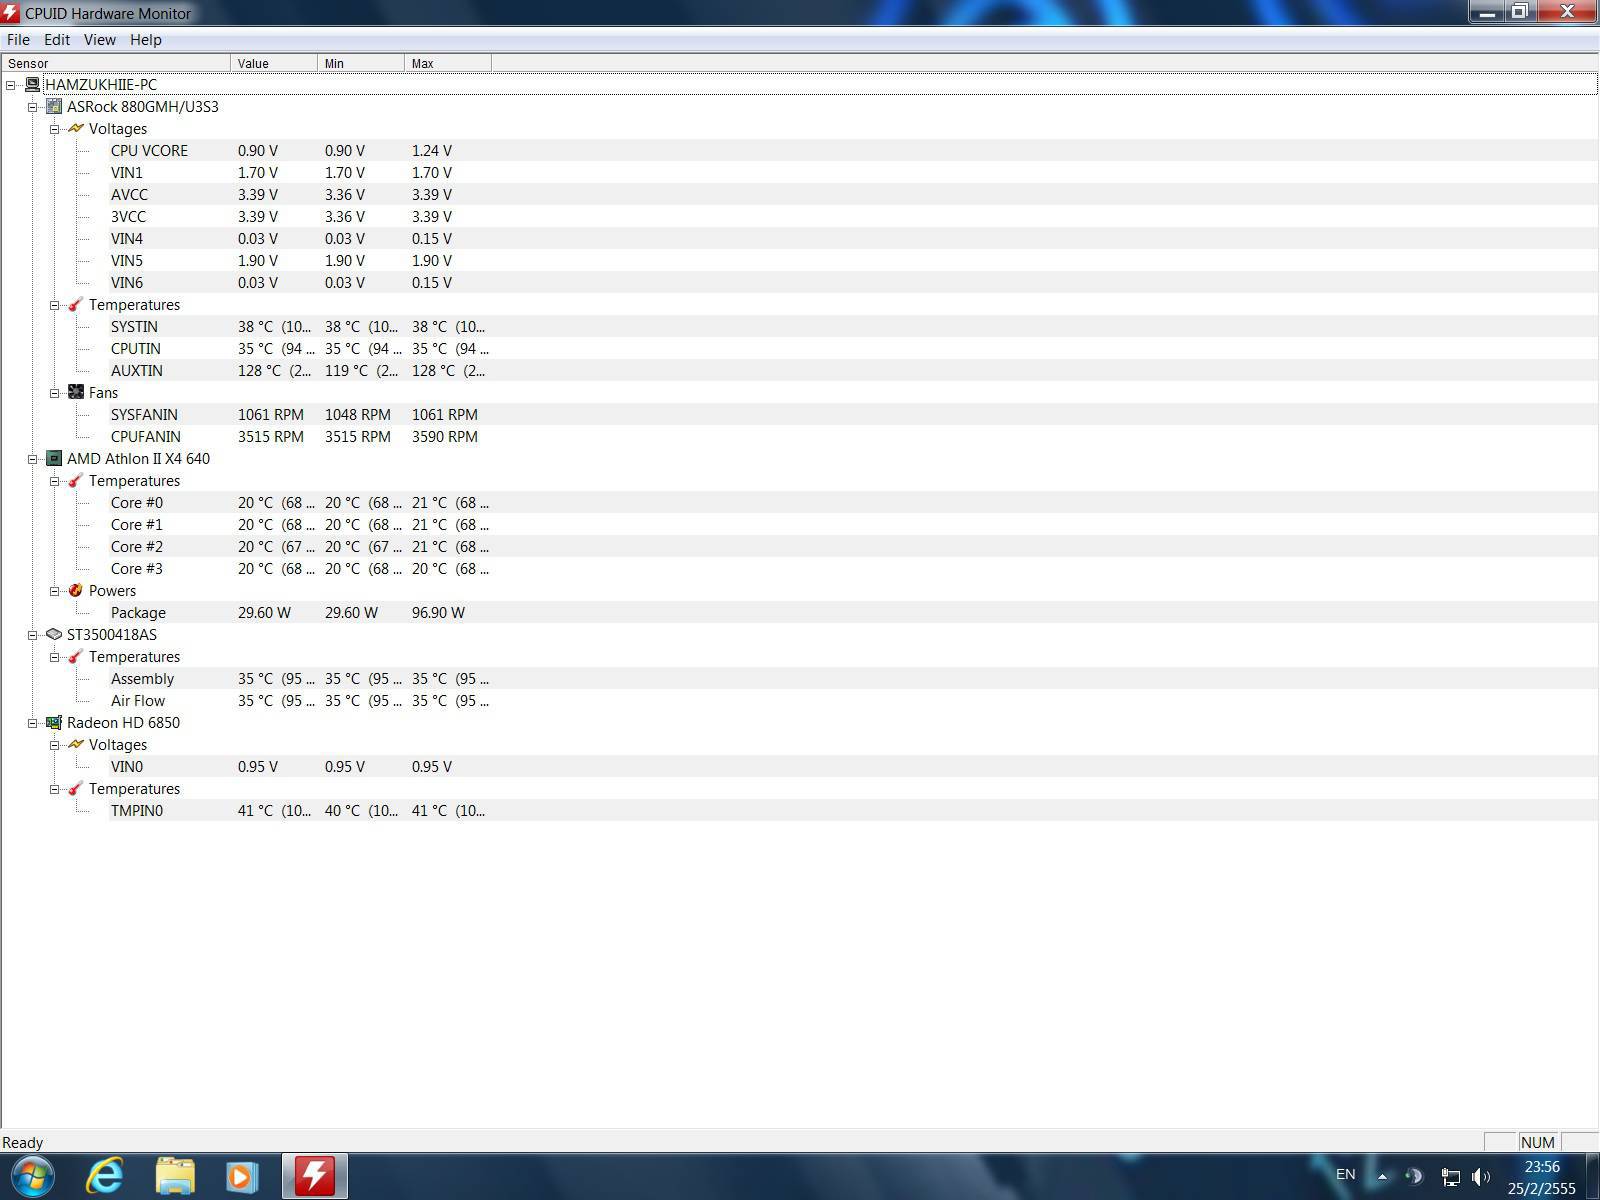1600x1200 pixels.
Task: Click the Powers flame icon
Action: tap(76, 591)
